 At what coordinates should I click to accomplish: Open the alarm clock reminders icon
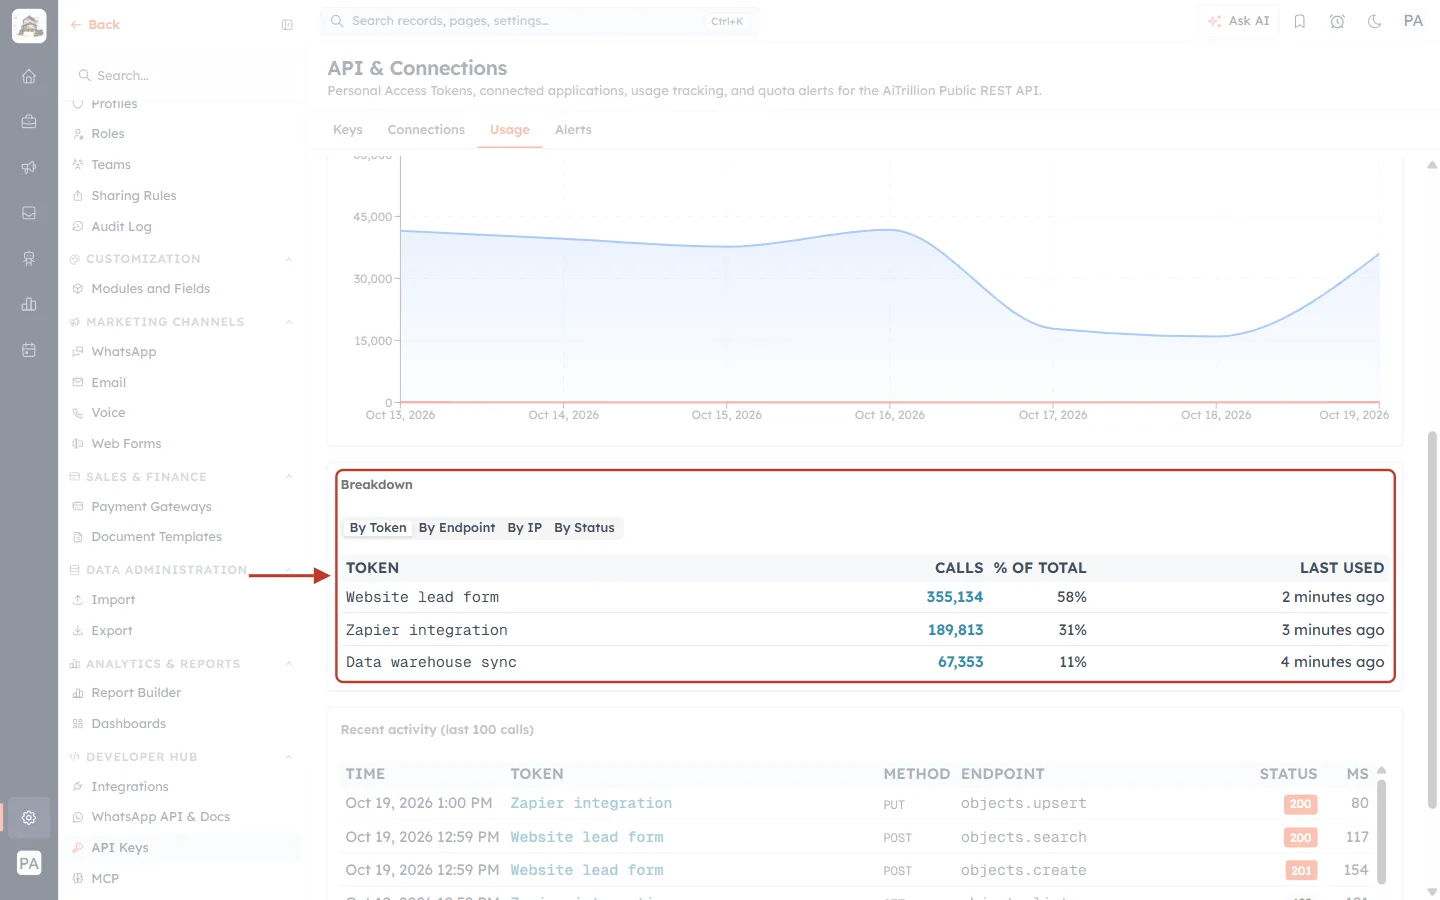click(1337, 21)
